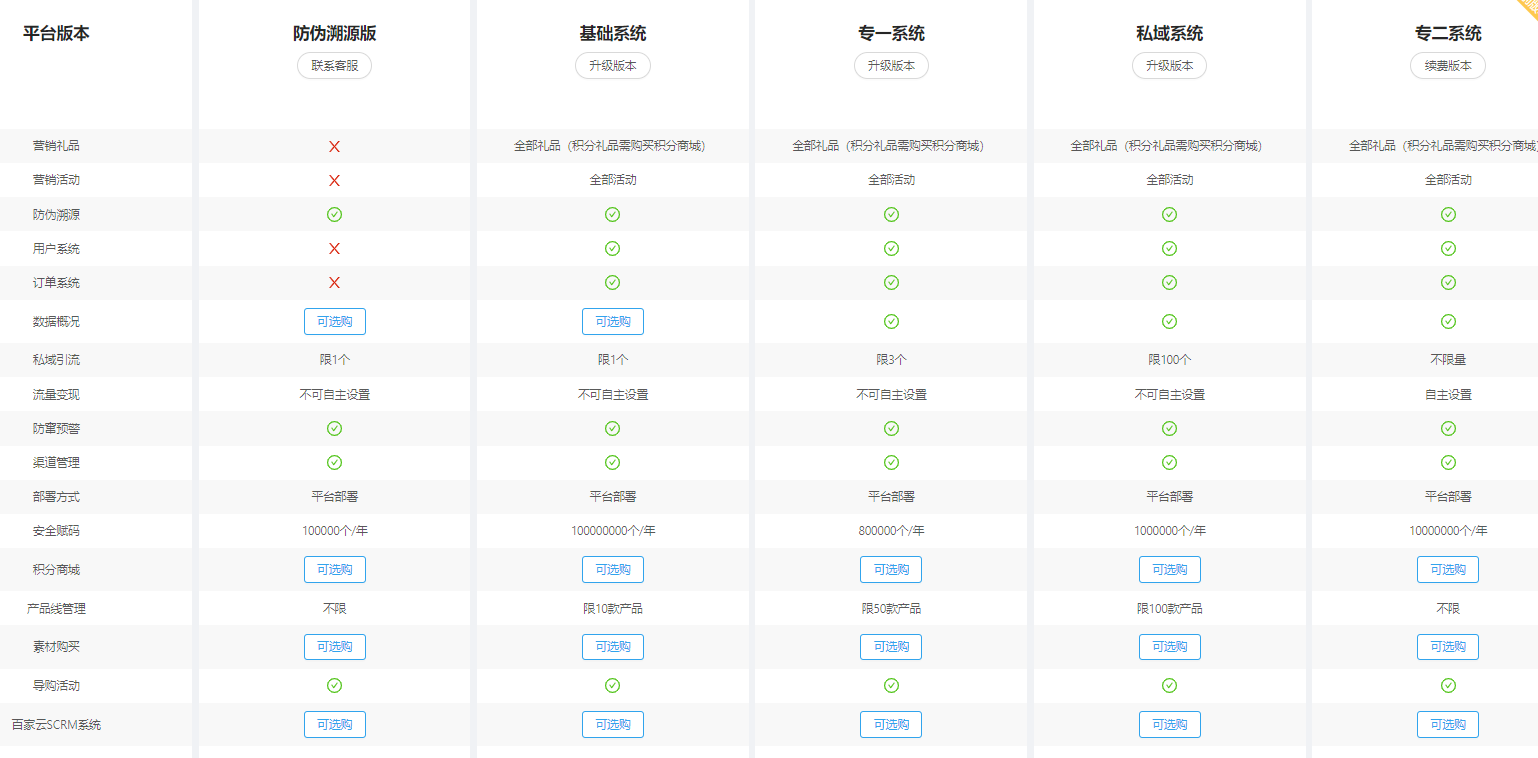Click the 基础系统 column title
1538x758 pixels.
tap(613, 34)
